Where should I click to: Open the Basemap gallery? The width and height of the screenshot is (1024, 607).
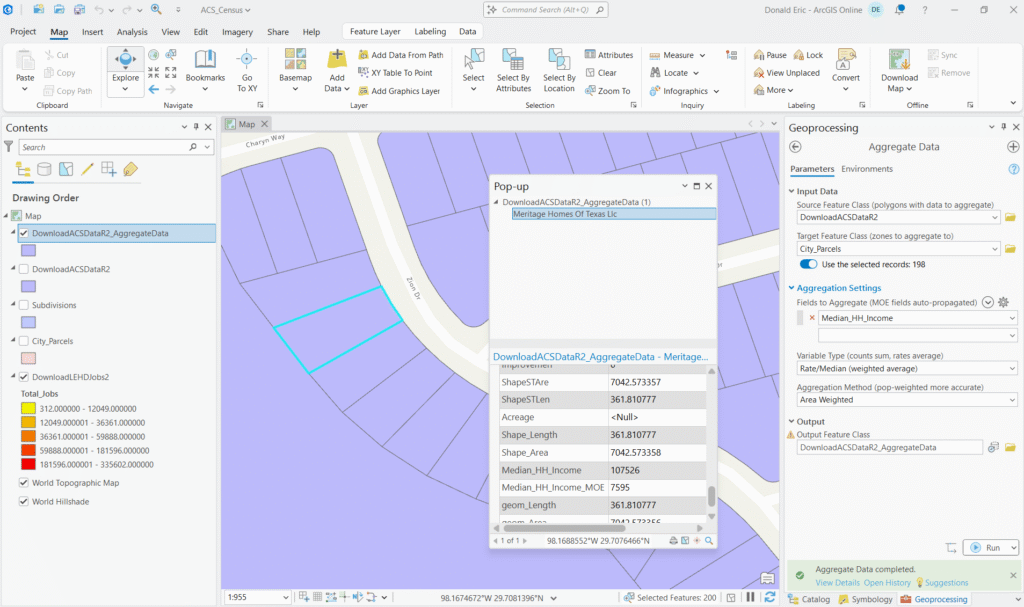click(x=295, y=70)
